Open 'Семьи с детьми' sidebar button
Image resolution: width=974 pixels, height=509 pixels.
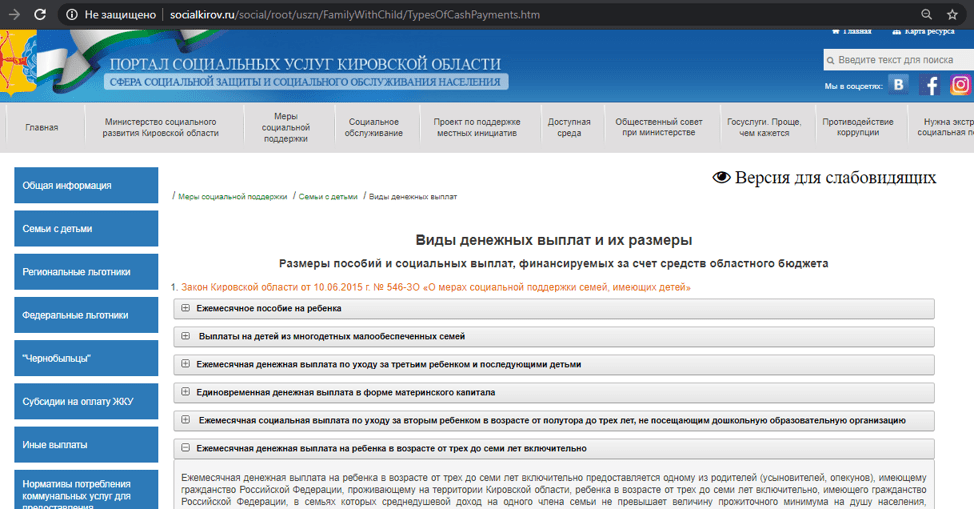tap(86, 228)
